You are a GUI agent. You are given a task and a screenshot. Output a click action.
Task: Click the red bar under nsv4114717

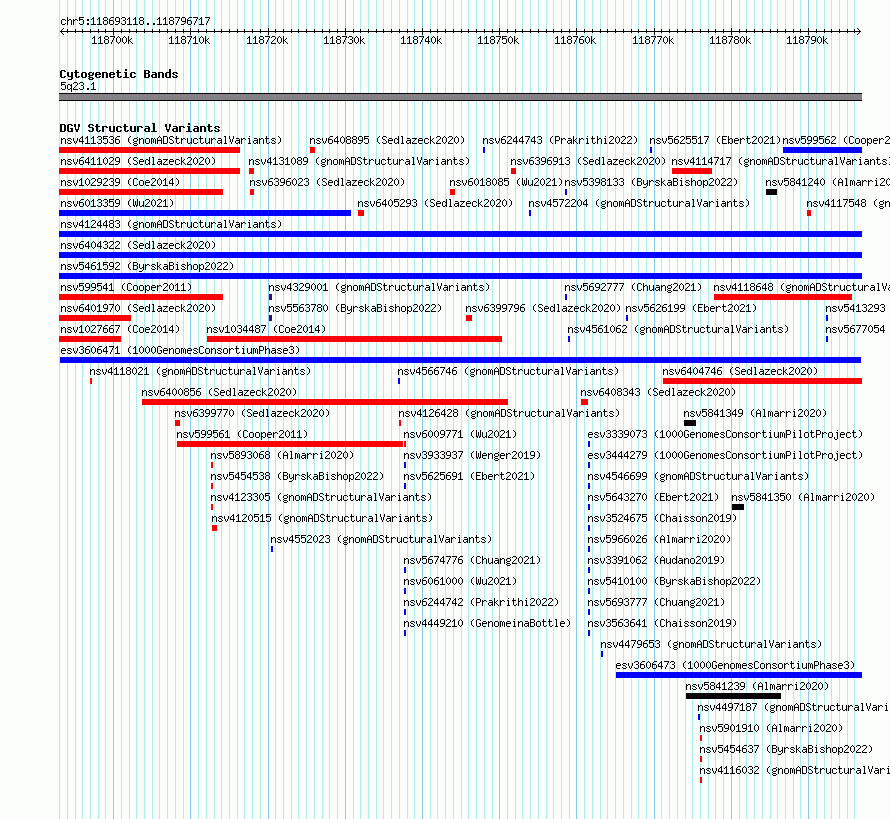[x=692, y=171]
